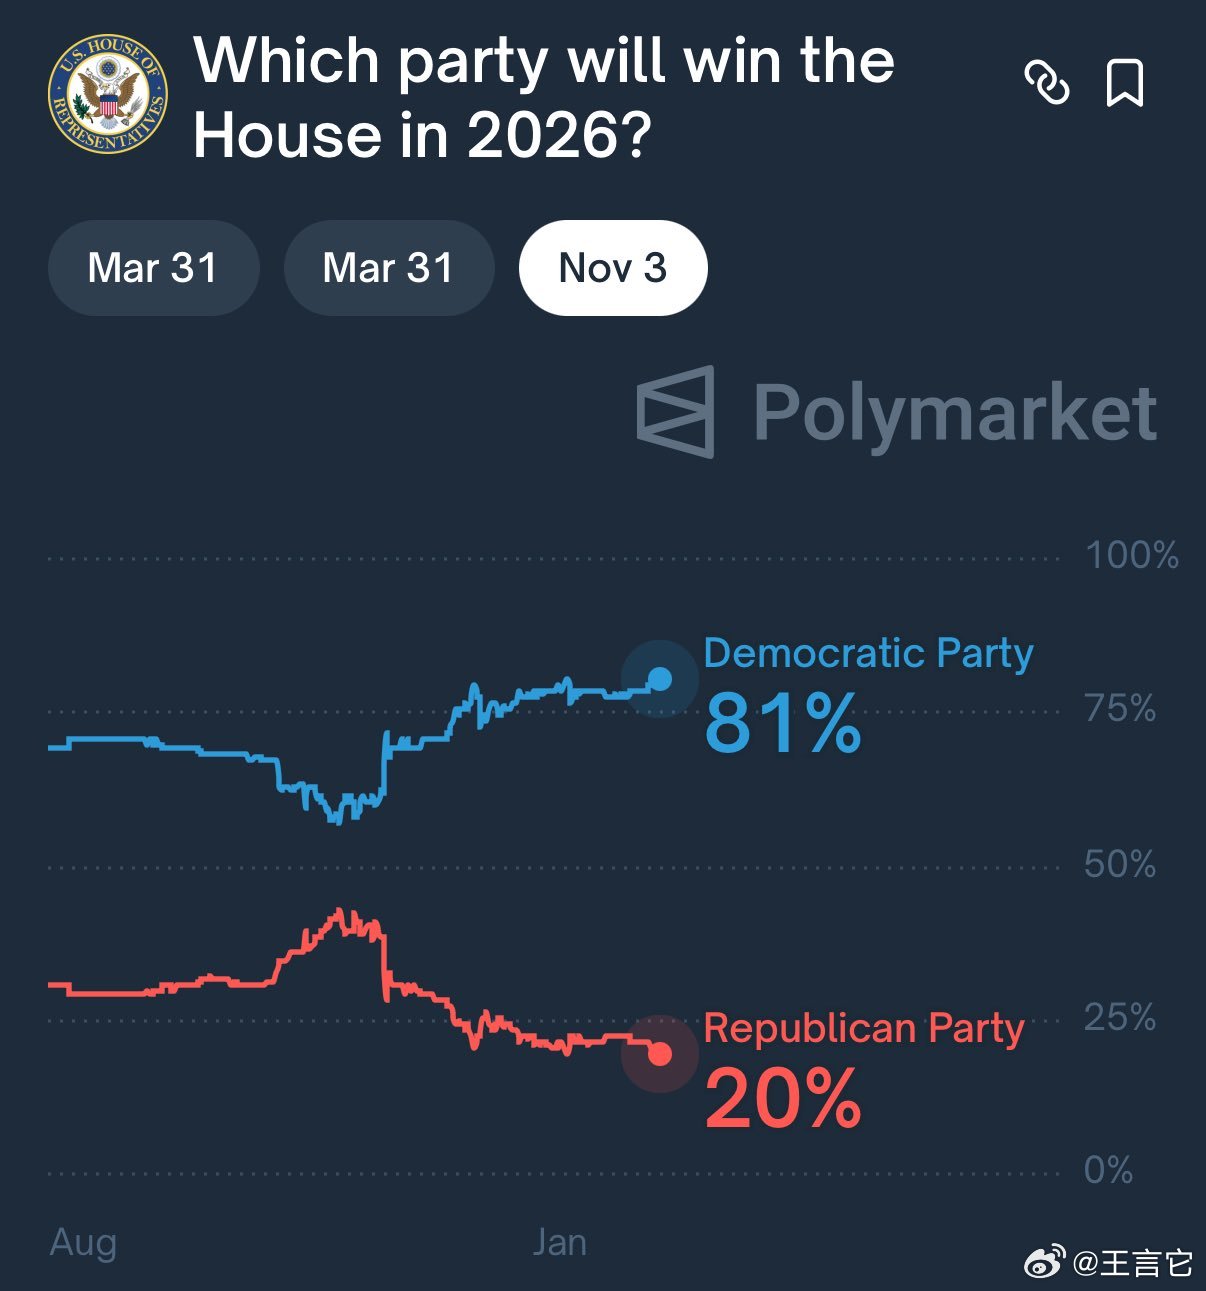Click the Polymarket logo emblem
Image resolution: width=1206 pixels, height=1291 pixels.
677,412
